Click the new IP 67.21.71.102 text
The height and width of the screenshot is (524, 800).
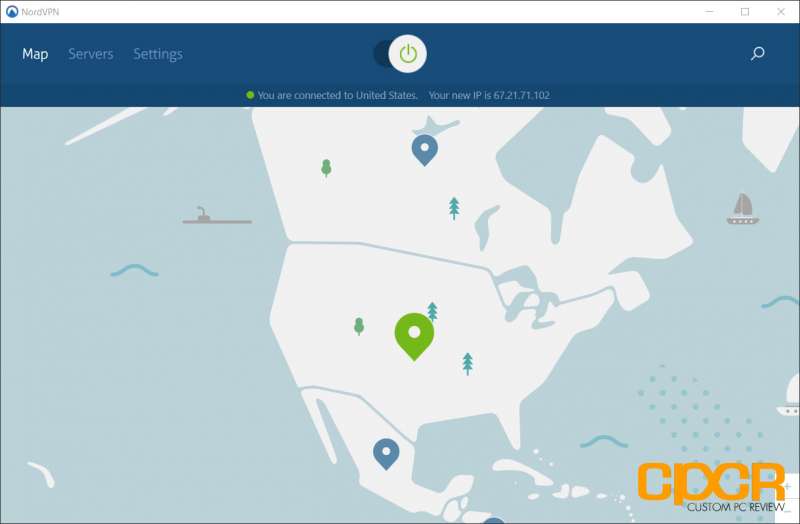point(489,95)
